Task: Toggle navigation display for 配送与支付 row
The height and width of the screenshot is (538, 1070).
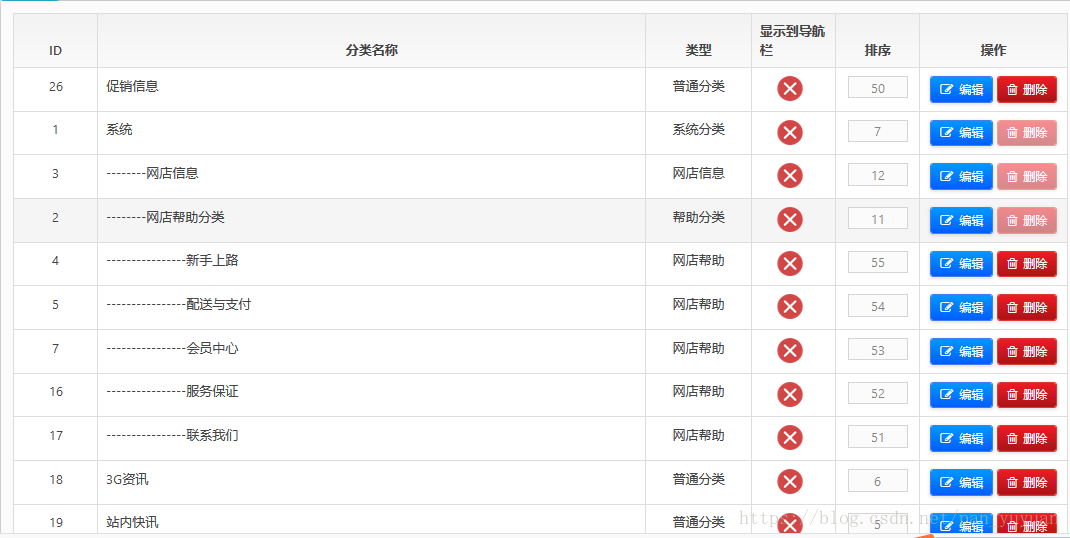Action: pyautogui.click(x=790, y=307)
